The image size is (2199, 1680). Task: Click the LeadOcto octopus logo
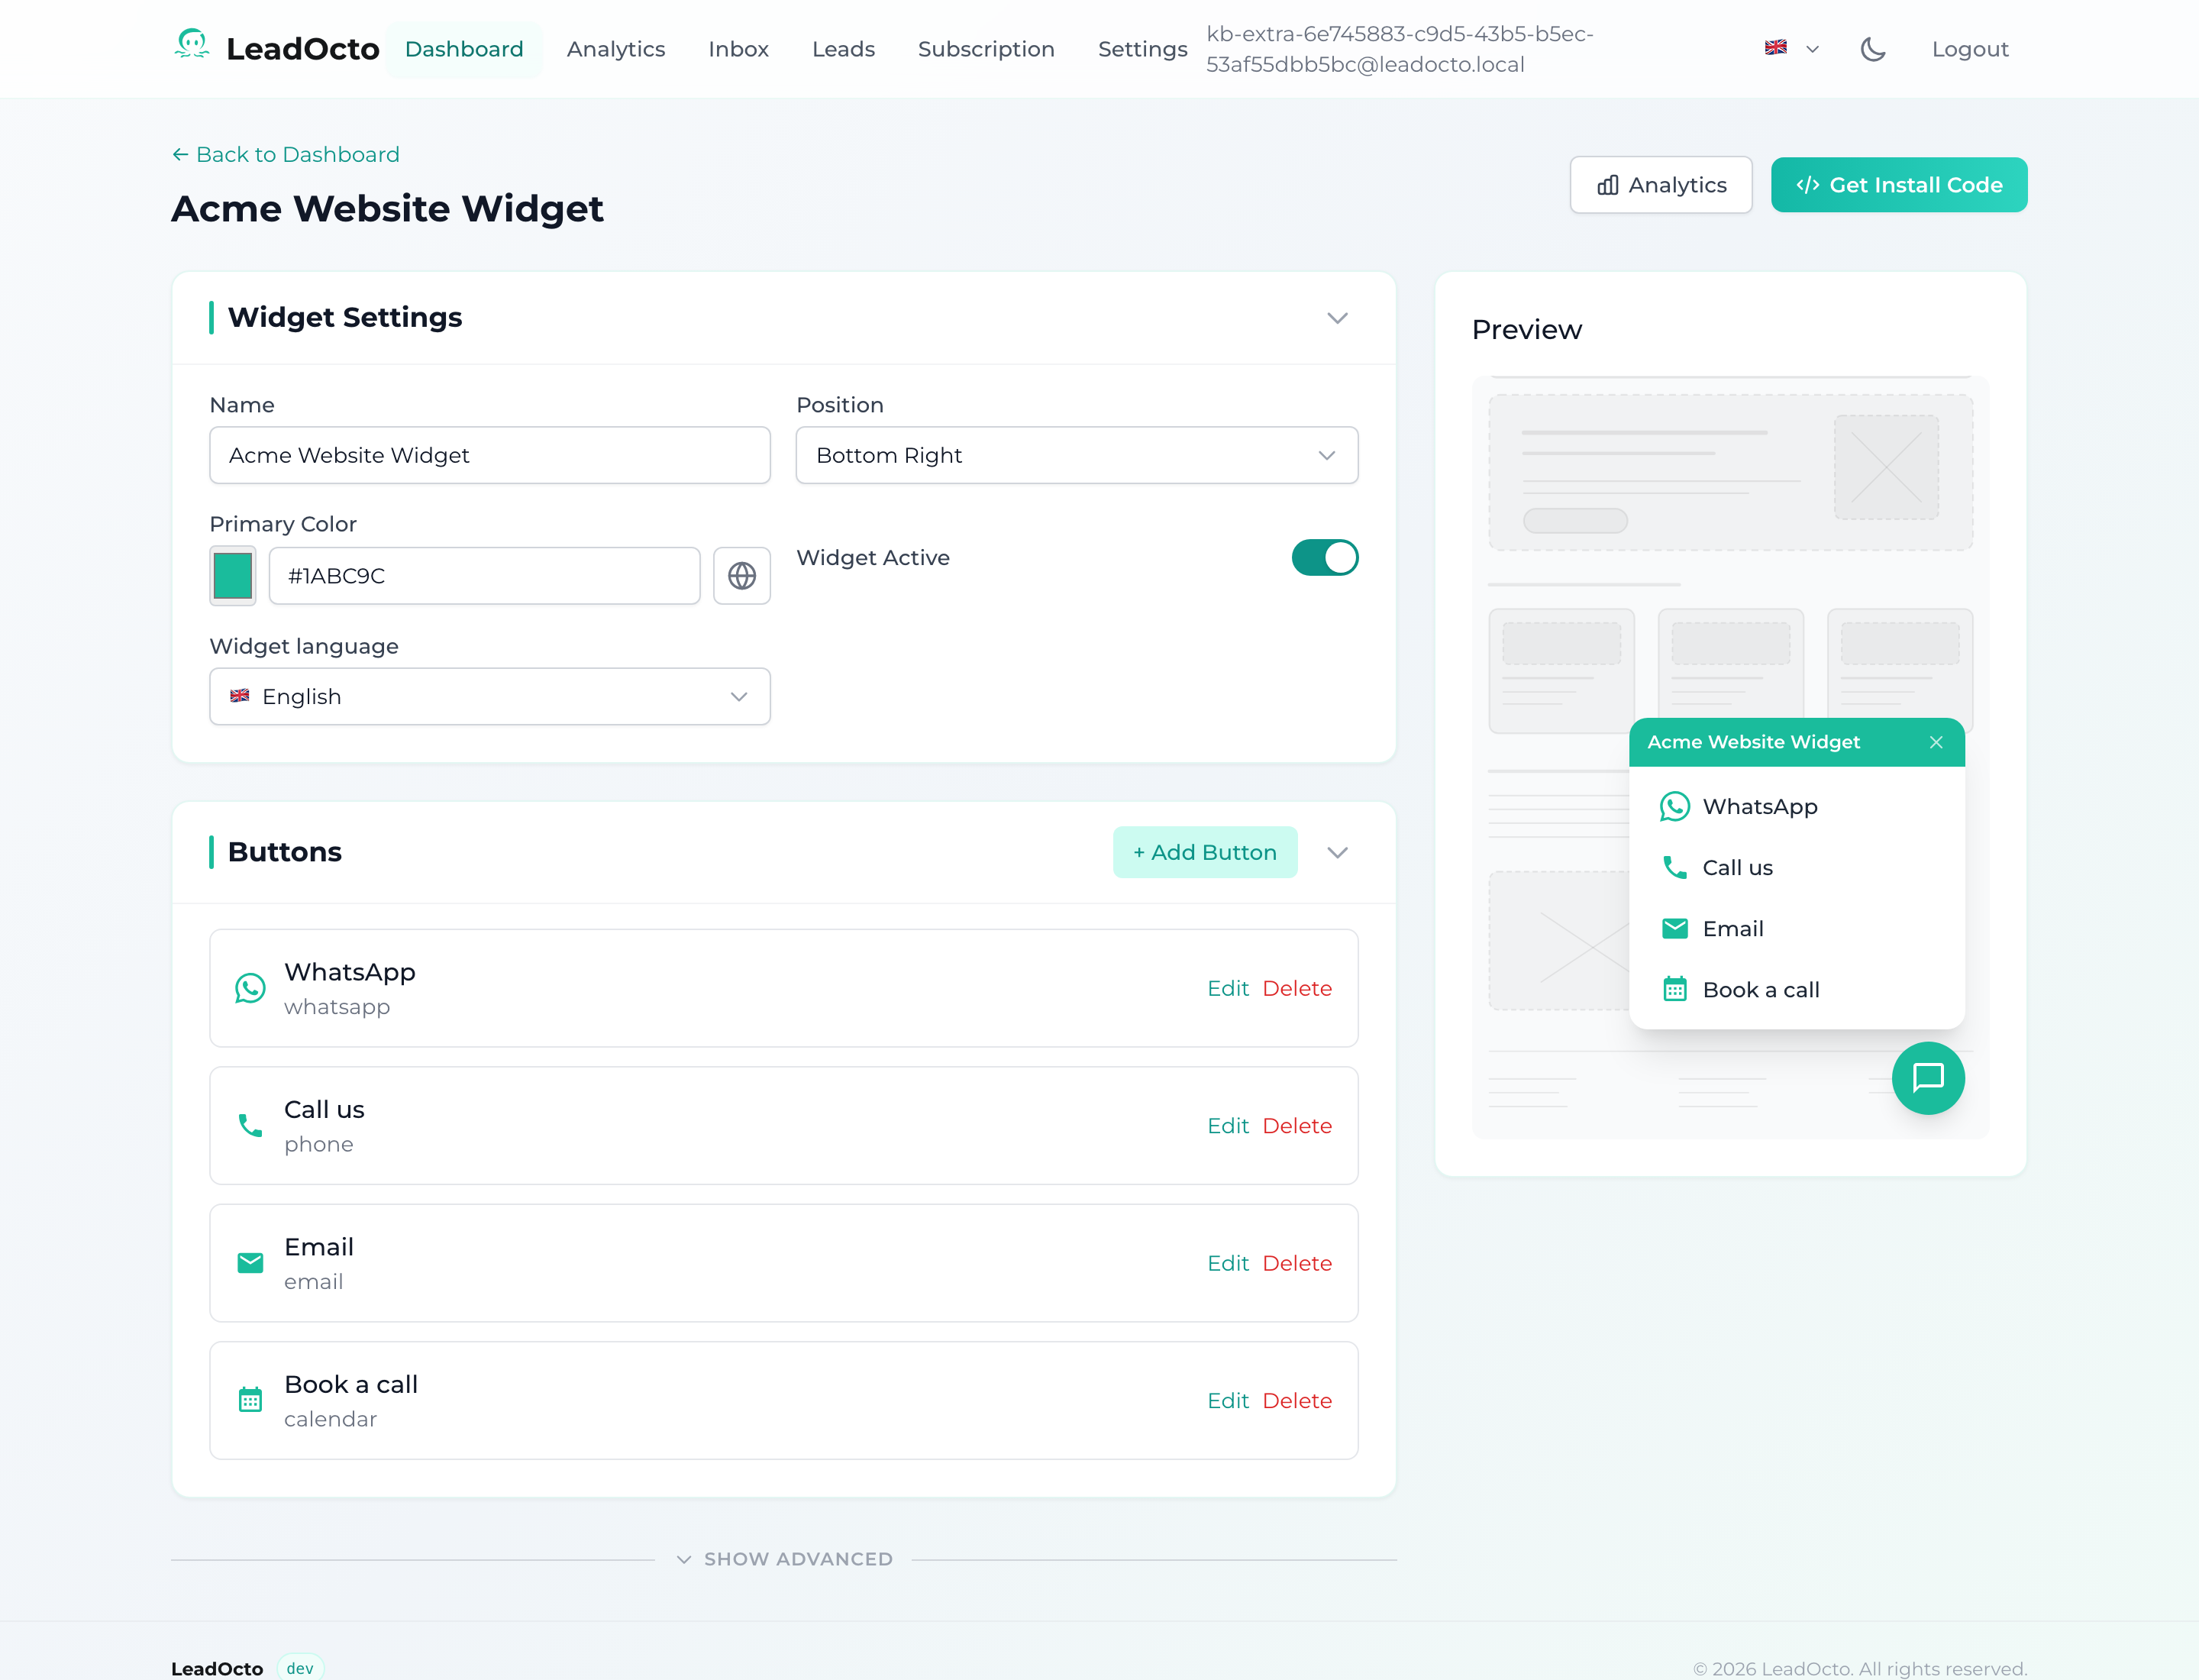coord(191,45)
